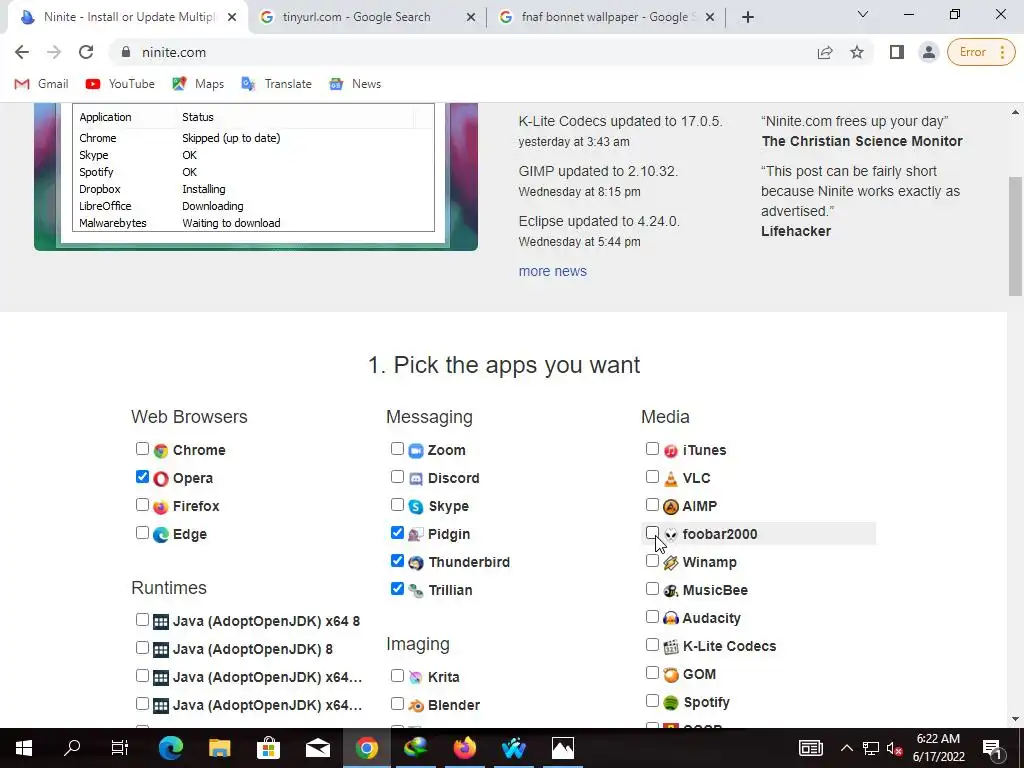Click the iTunes music icon

coord(671,451)
